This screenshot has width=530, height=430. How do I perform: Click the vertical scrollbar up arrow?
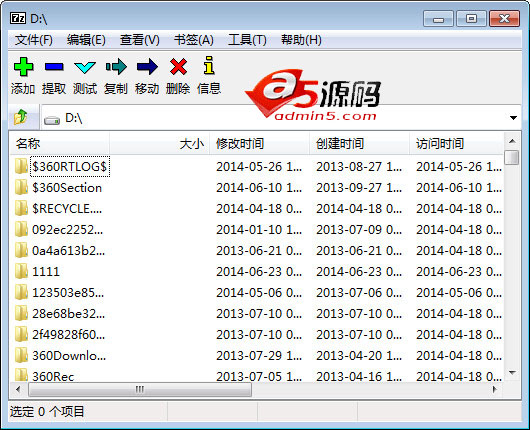(x=512, y=141)
